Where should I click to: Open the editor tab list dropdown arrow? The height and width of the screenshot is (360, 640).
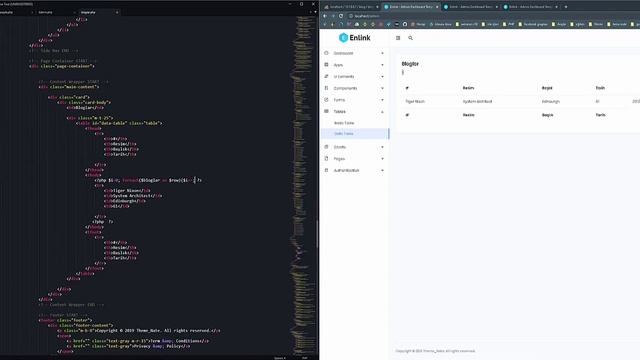(315, 12)
